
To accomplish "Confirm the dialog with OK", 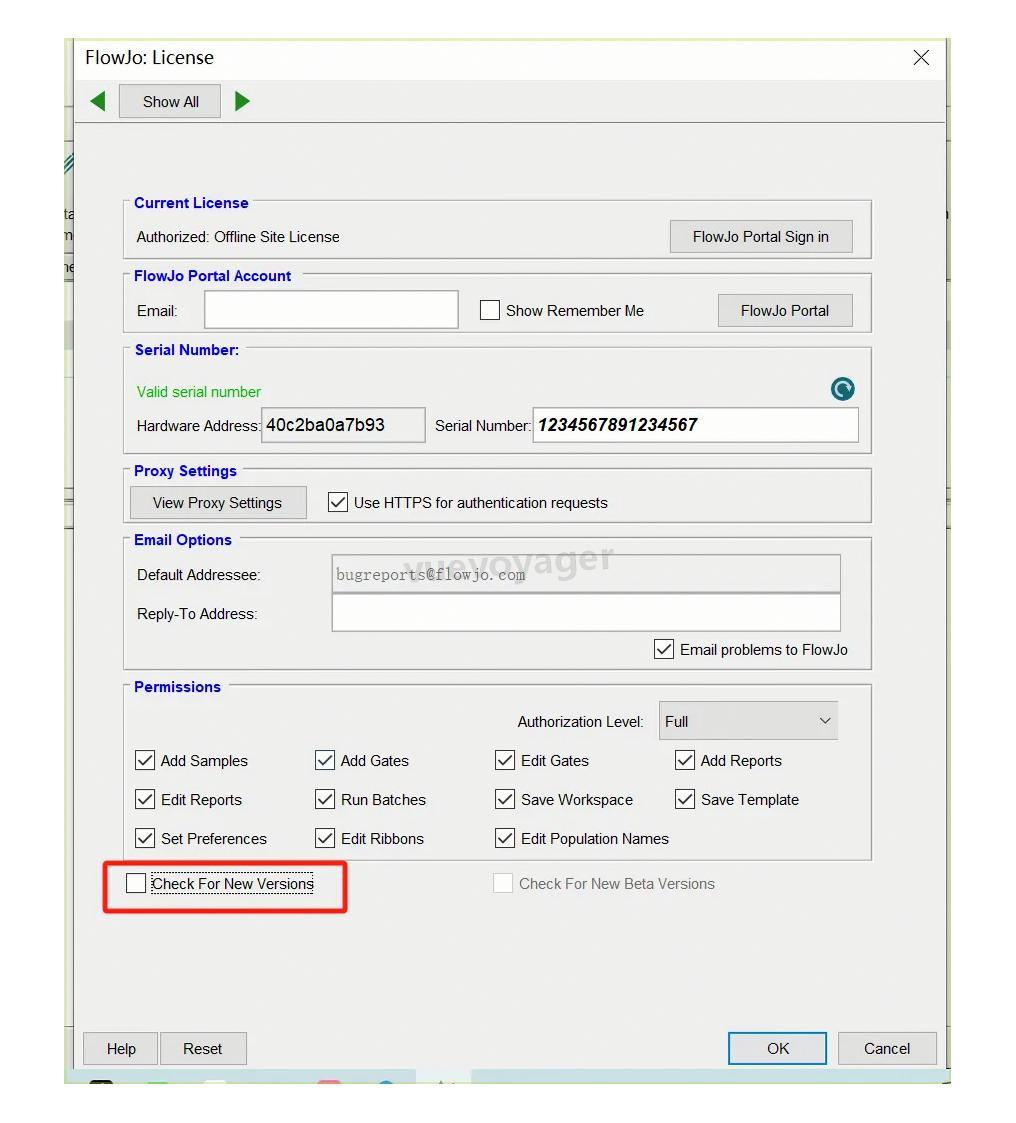I will point(778,1049).
